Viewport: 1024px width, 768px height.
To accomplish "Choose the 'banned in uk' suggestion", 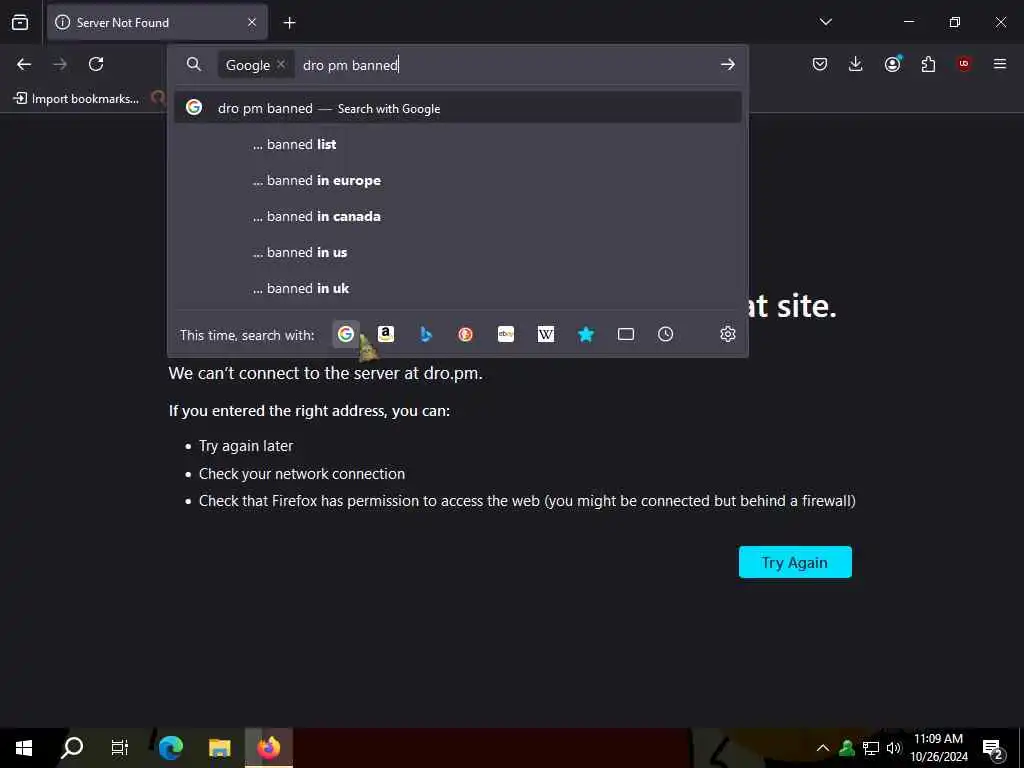I will tap(458, 288).
